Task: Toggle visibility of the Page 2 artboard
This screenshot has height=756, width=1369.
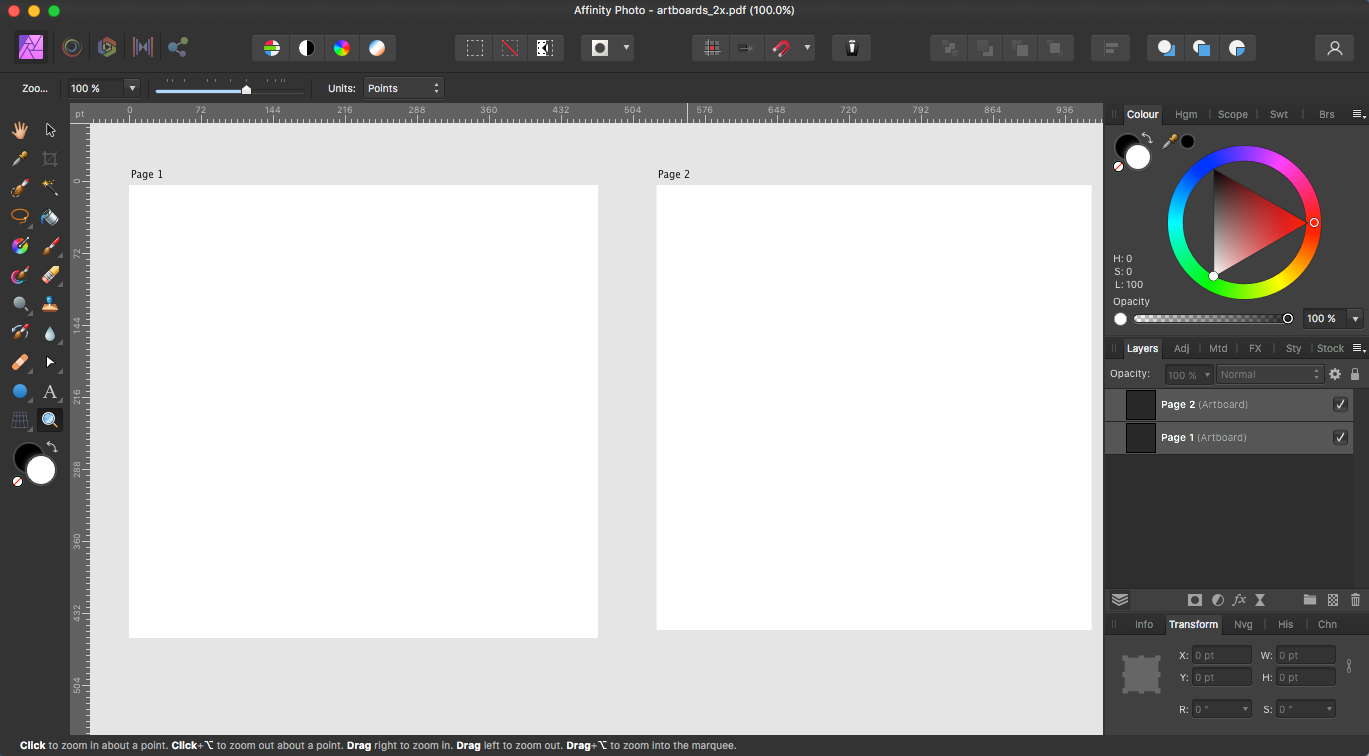Action: pyautogui.click(x=1340, y=404)
